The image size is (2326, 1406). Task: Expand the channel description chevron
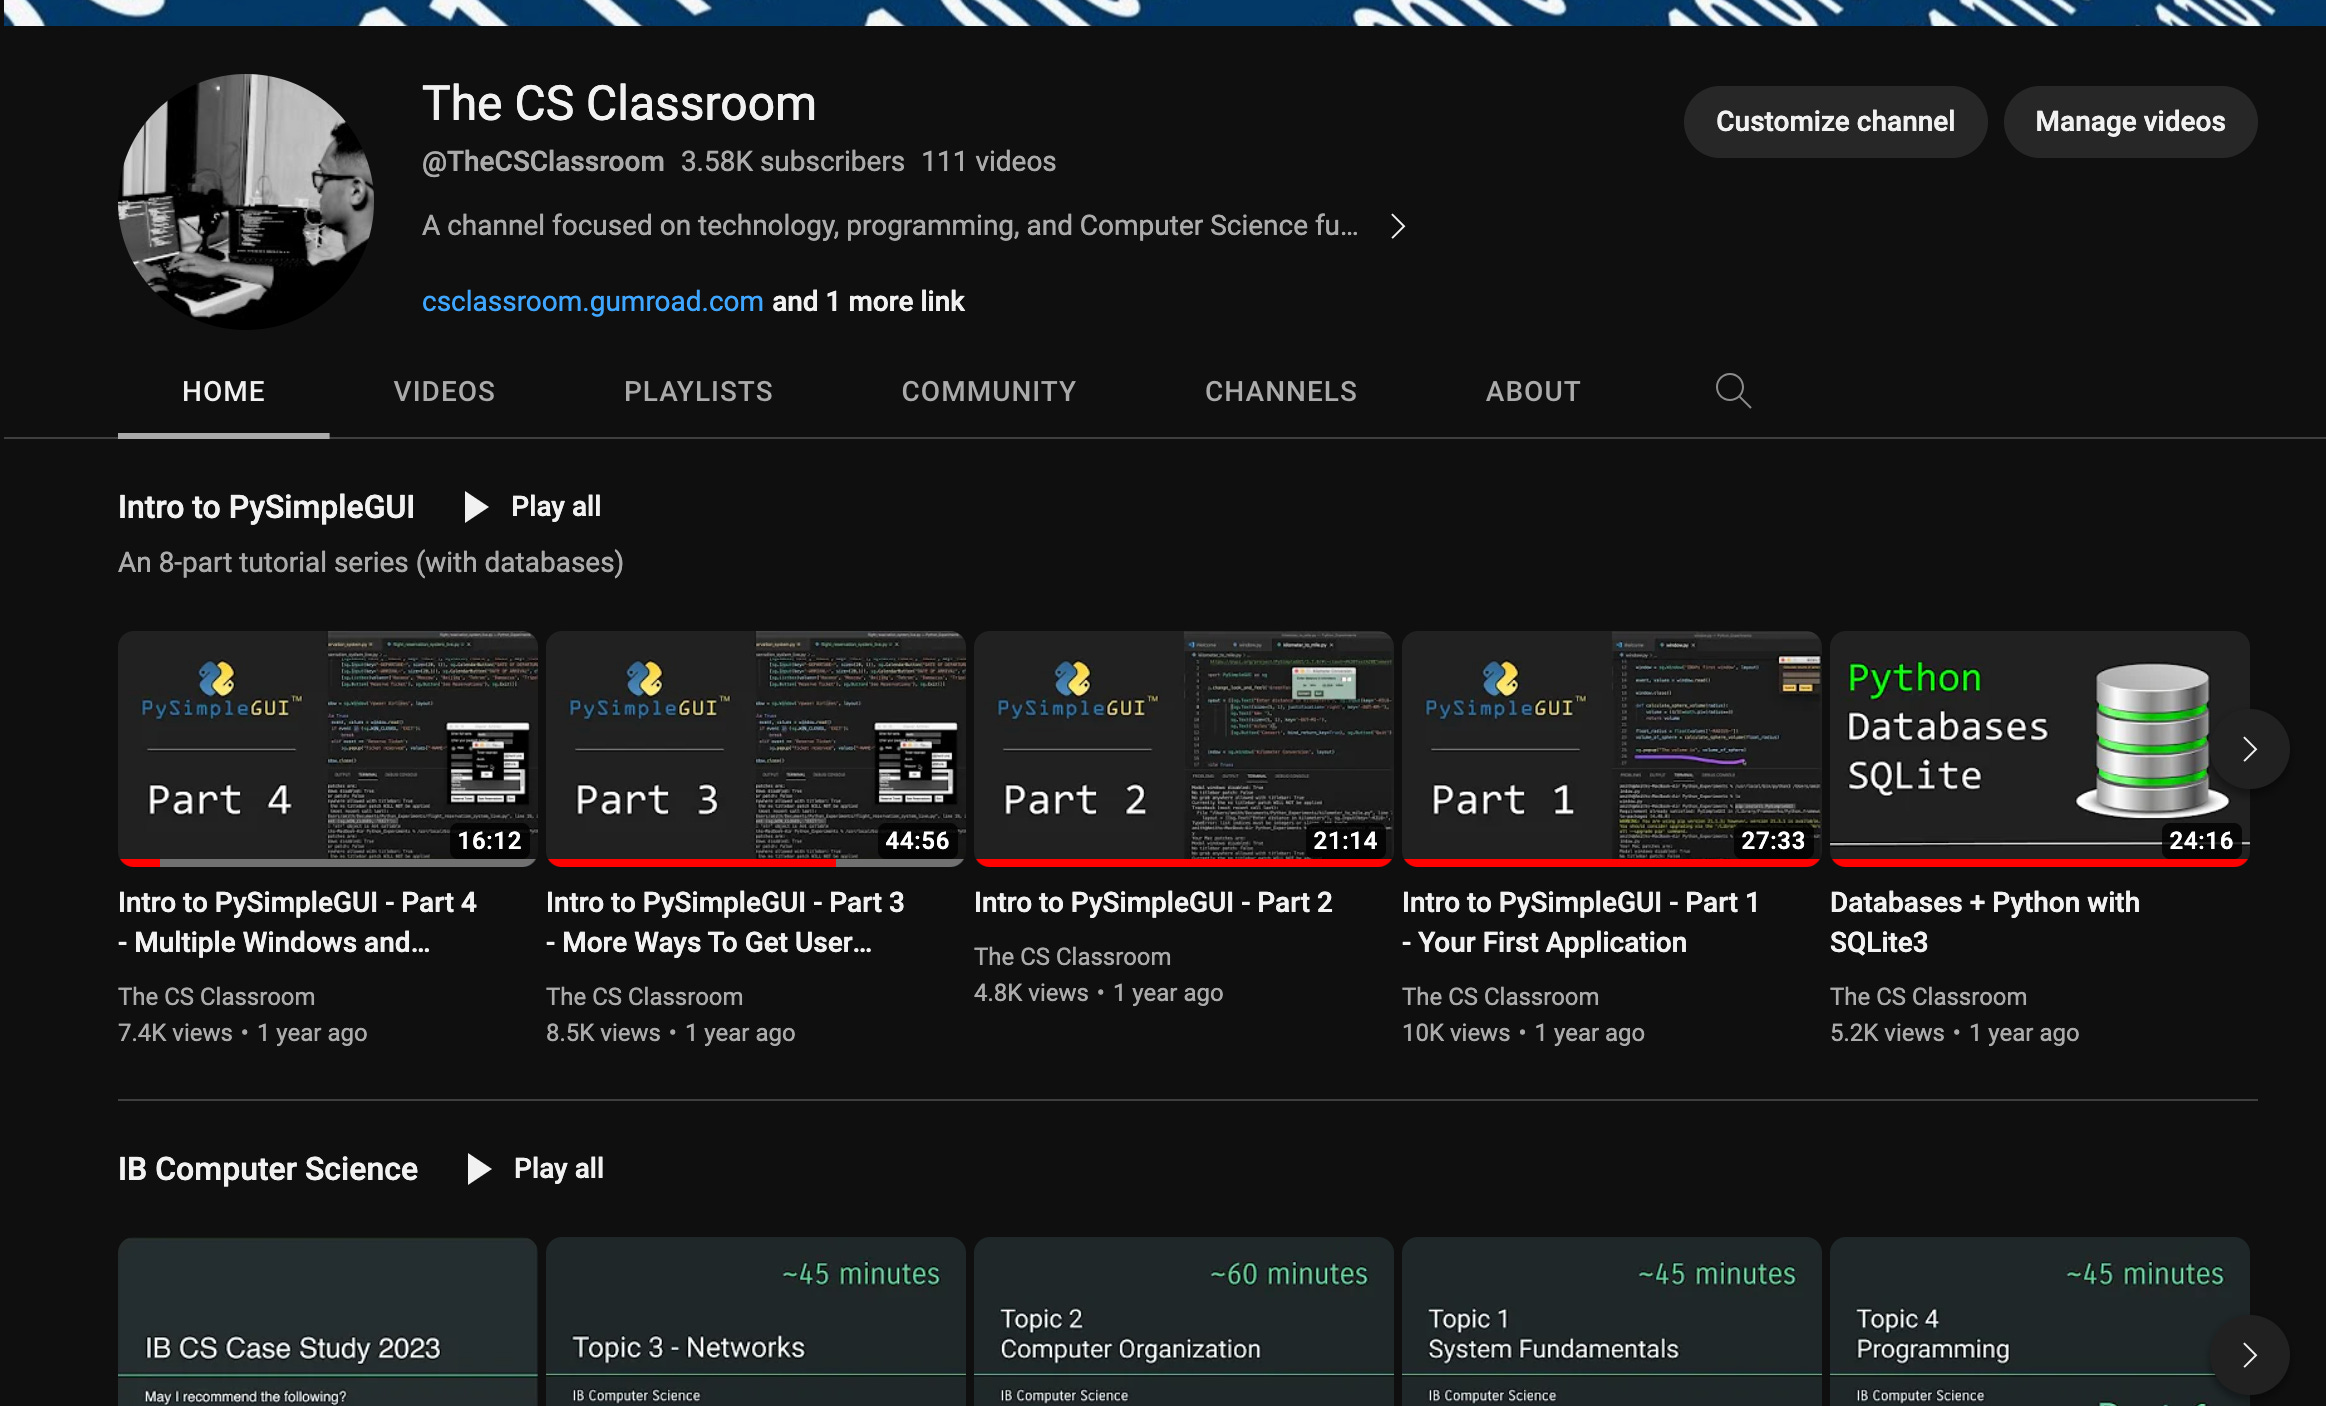[1398, 227]
